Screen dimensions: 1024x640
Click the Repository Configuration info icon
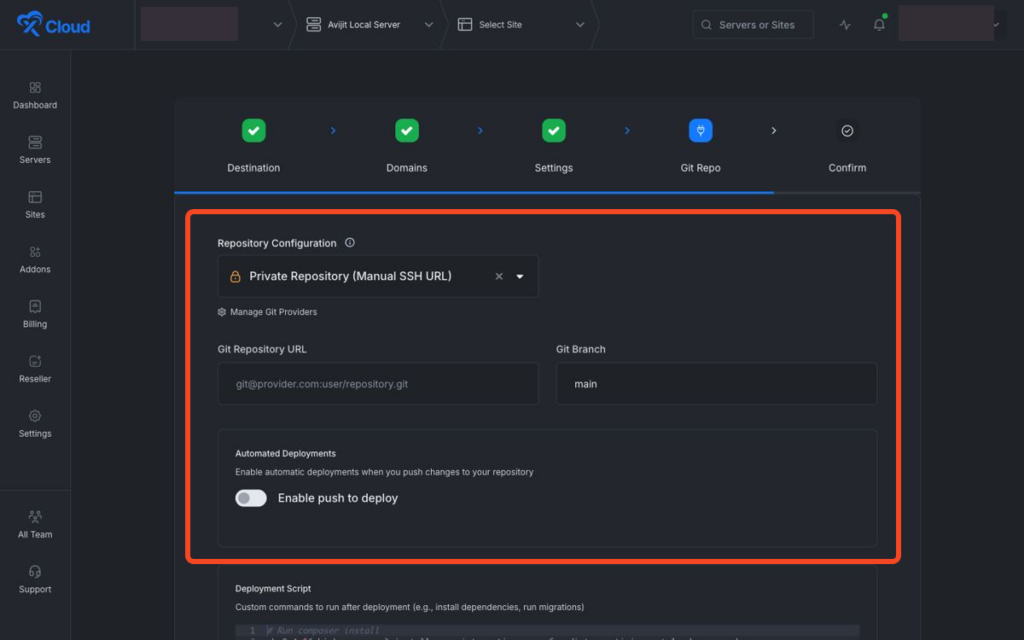click(x=350, y=242)
